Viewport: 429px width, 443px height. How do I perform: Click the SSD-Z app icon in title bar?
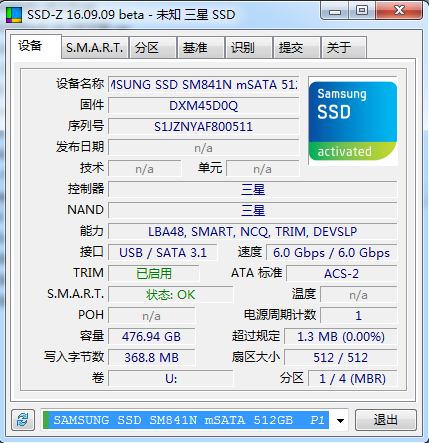click(14, 15)
